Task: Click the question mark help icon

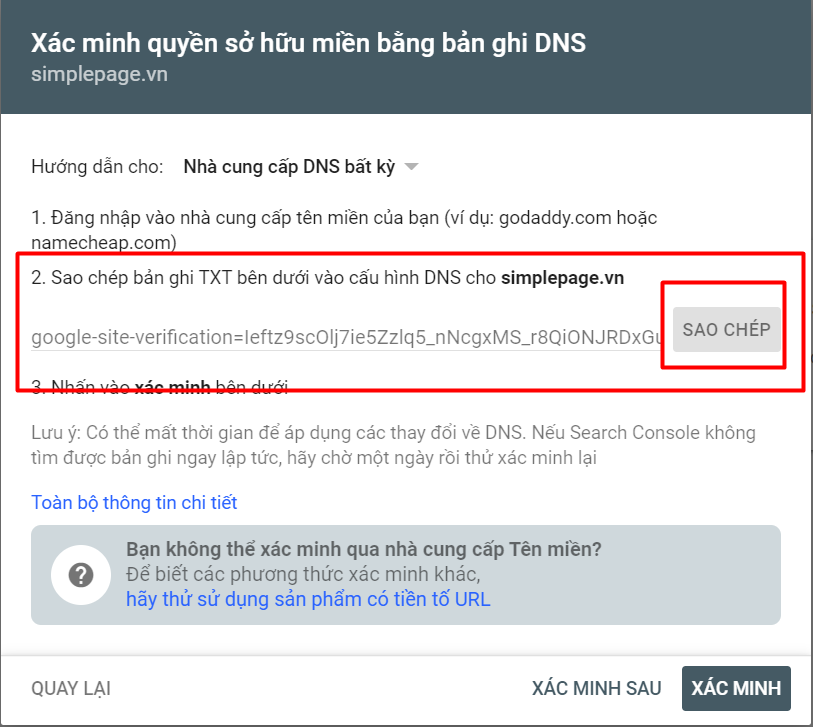Action: (80, 575)
